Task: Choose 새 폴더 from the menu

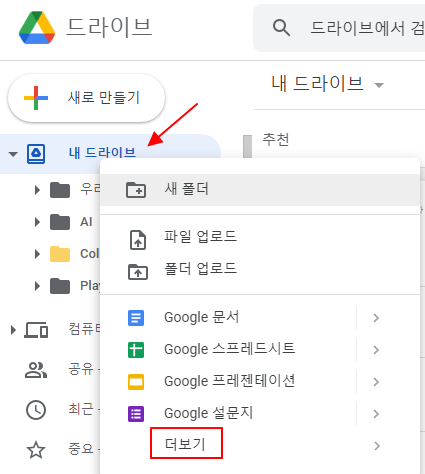Action: [260, 190]
